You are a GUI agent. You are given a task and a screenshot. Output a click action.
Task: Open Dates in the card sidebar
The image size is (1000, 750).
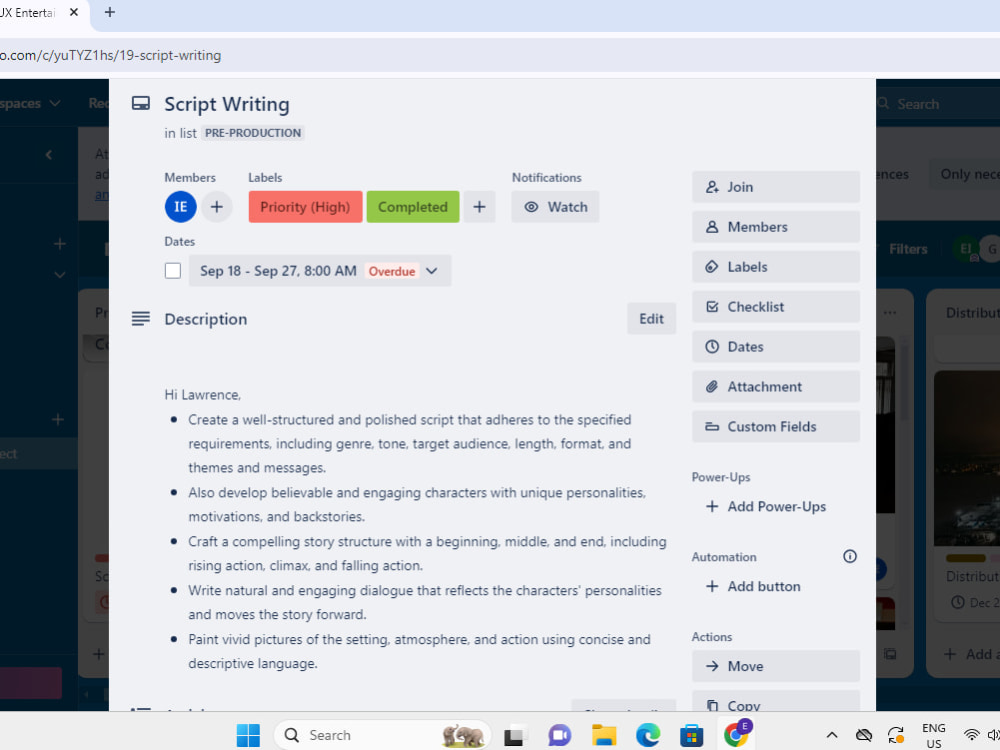776,347
